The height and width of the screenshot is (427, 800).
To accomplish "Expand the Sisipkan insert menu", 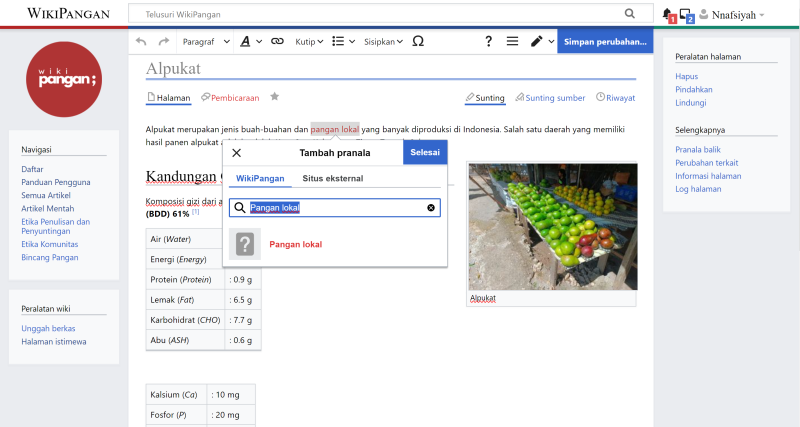I will (383, 41).
